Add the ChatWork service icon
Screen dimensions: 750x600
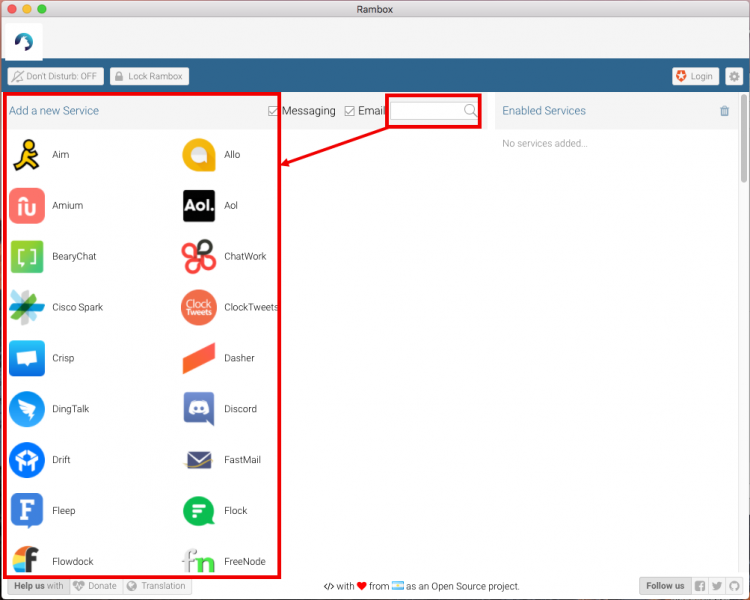point(199,256)
